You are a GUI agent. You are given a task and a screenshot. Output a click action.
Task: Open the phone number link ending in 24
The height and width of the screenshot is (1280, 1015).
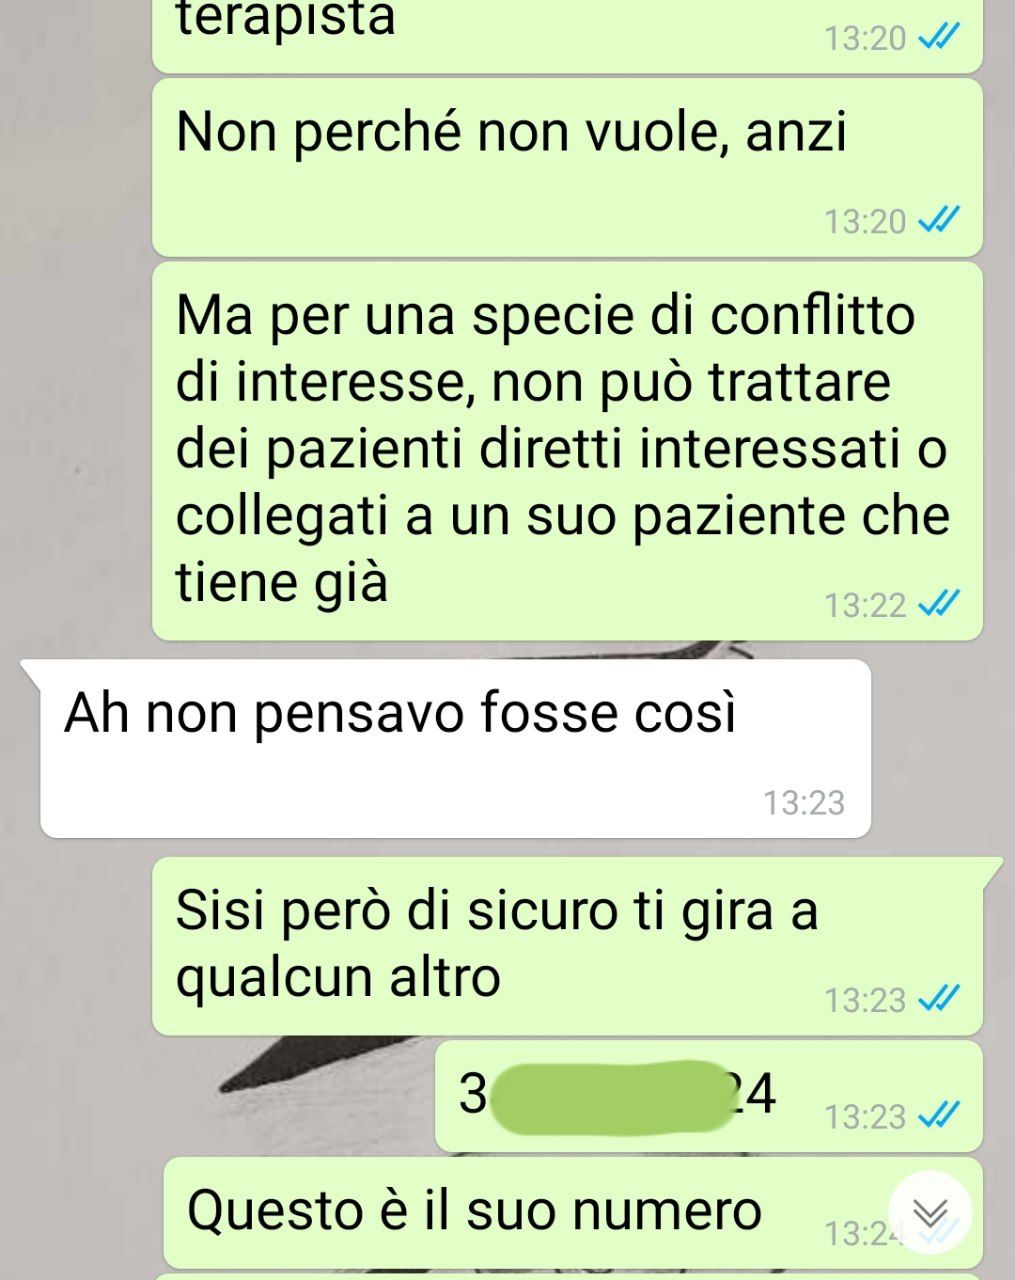pos(616,1093)
